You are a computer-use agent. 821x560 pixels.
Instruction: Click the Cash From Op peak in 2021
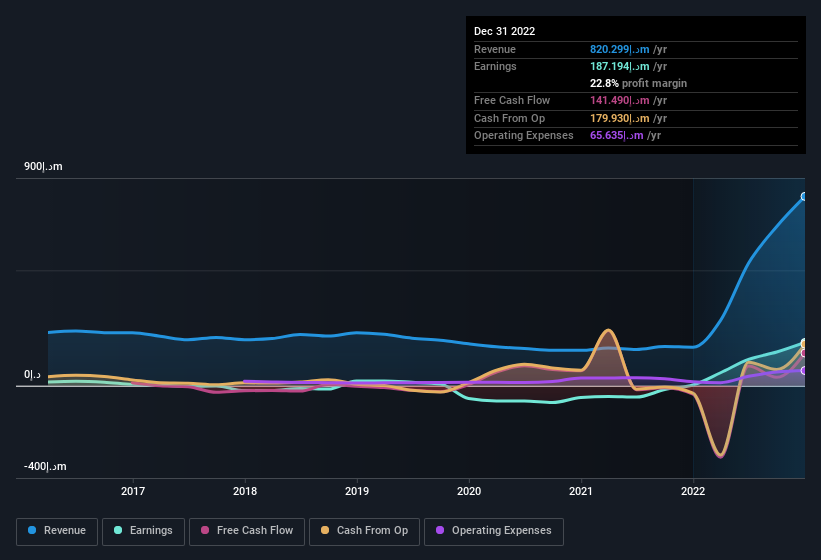point(607,330)
